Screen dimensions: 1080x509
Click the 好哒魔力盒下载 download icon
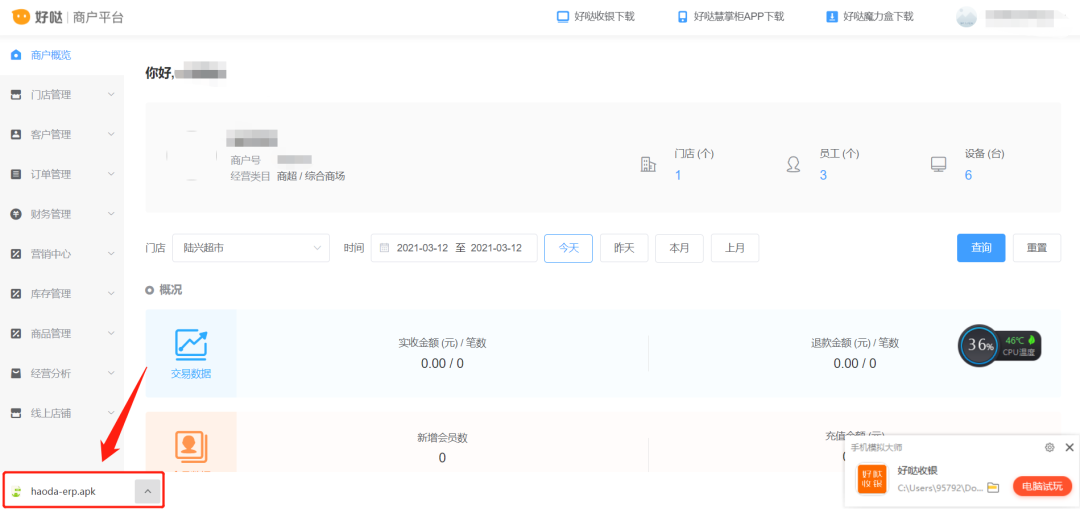[x=832, y=17]
